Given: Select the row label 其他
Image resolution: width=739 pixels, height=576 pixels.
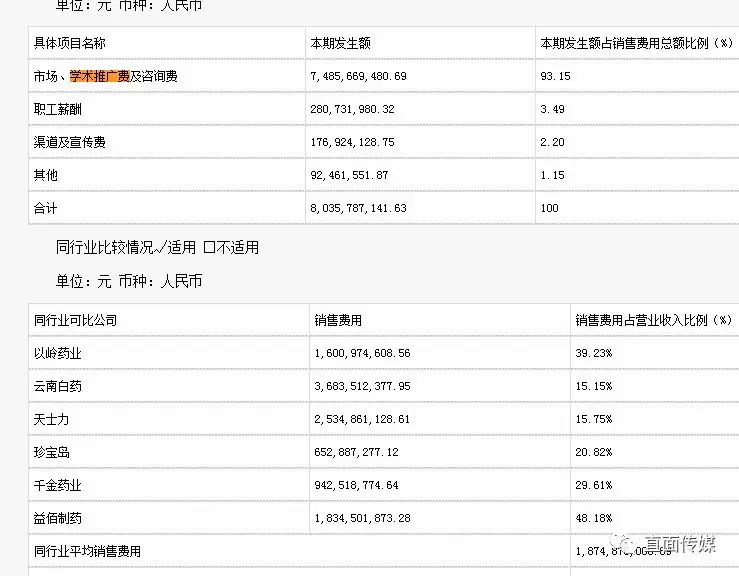Looking at the screenshot, I should (x=45, y=175).
